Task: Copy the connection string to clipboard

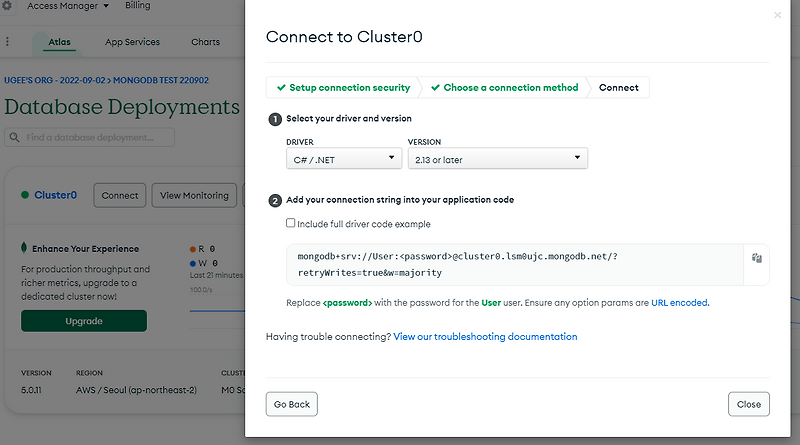Action: tap(757, 258)
